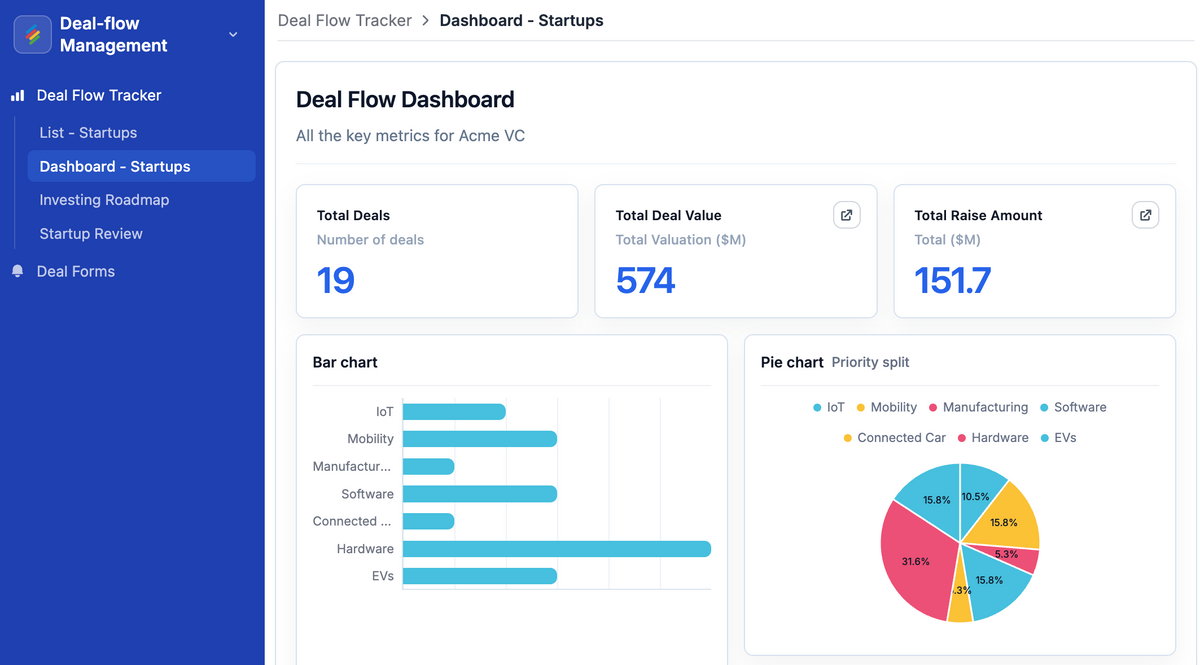Click the Total Raise Amount value 151.7
The height and width of the screenshot is (665, 1200).
pyautogui.click(x=952, y=280)
